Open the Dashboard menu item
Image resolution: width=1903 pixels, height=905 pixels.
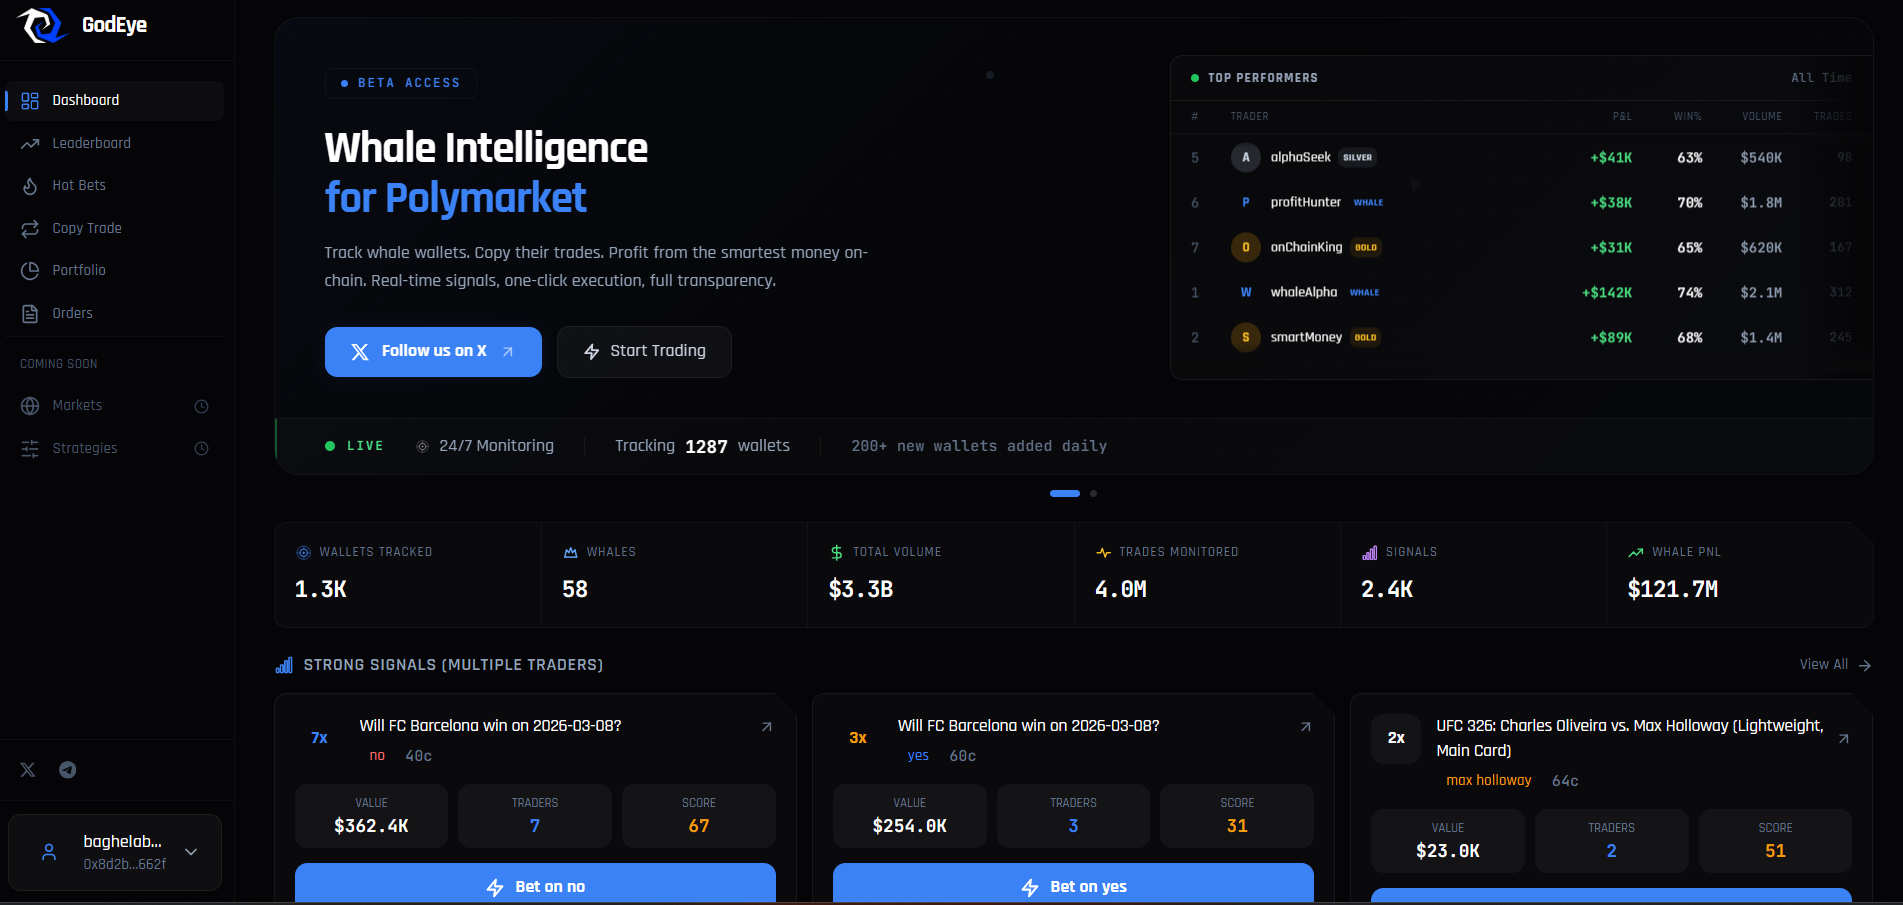coord(114,100)
